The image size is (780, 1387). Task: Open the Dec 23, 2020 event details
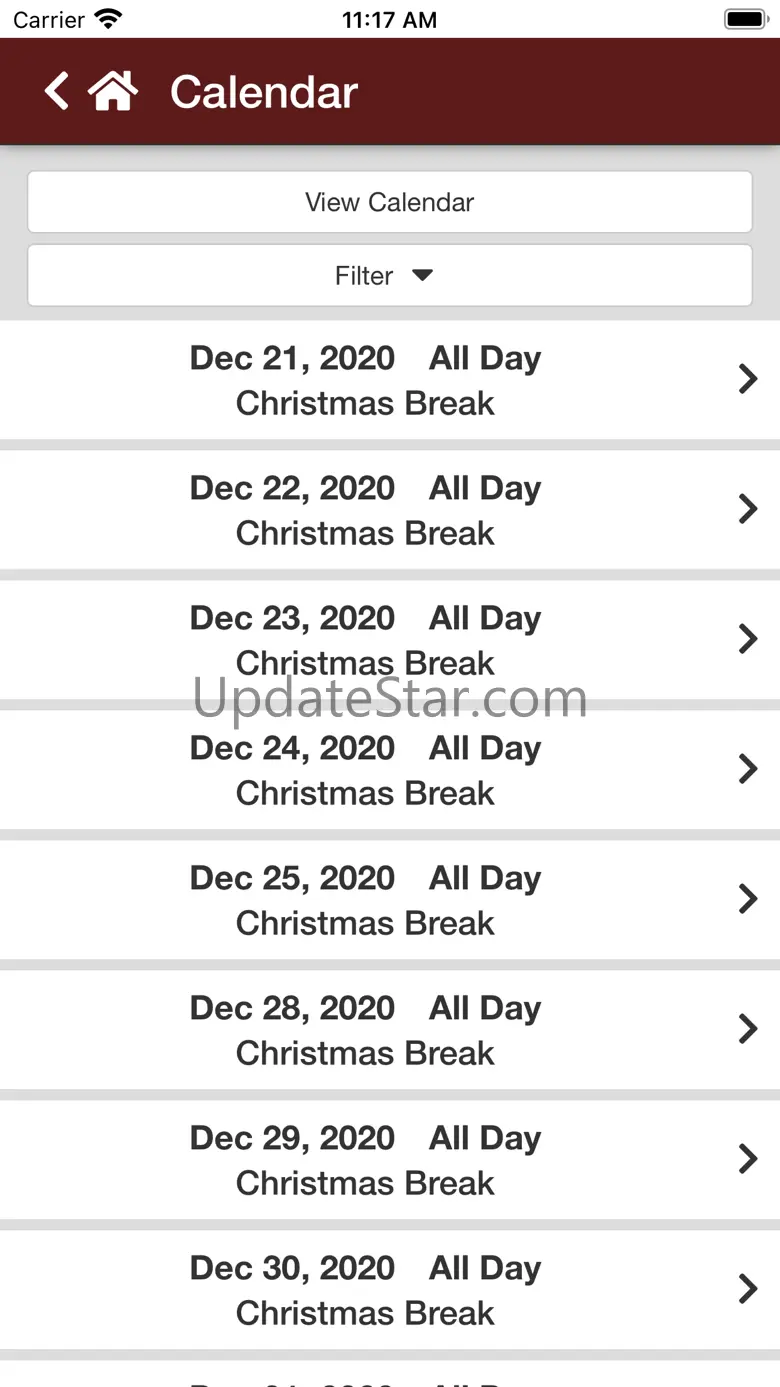coord(366,640)
